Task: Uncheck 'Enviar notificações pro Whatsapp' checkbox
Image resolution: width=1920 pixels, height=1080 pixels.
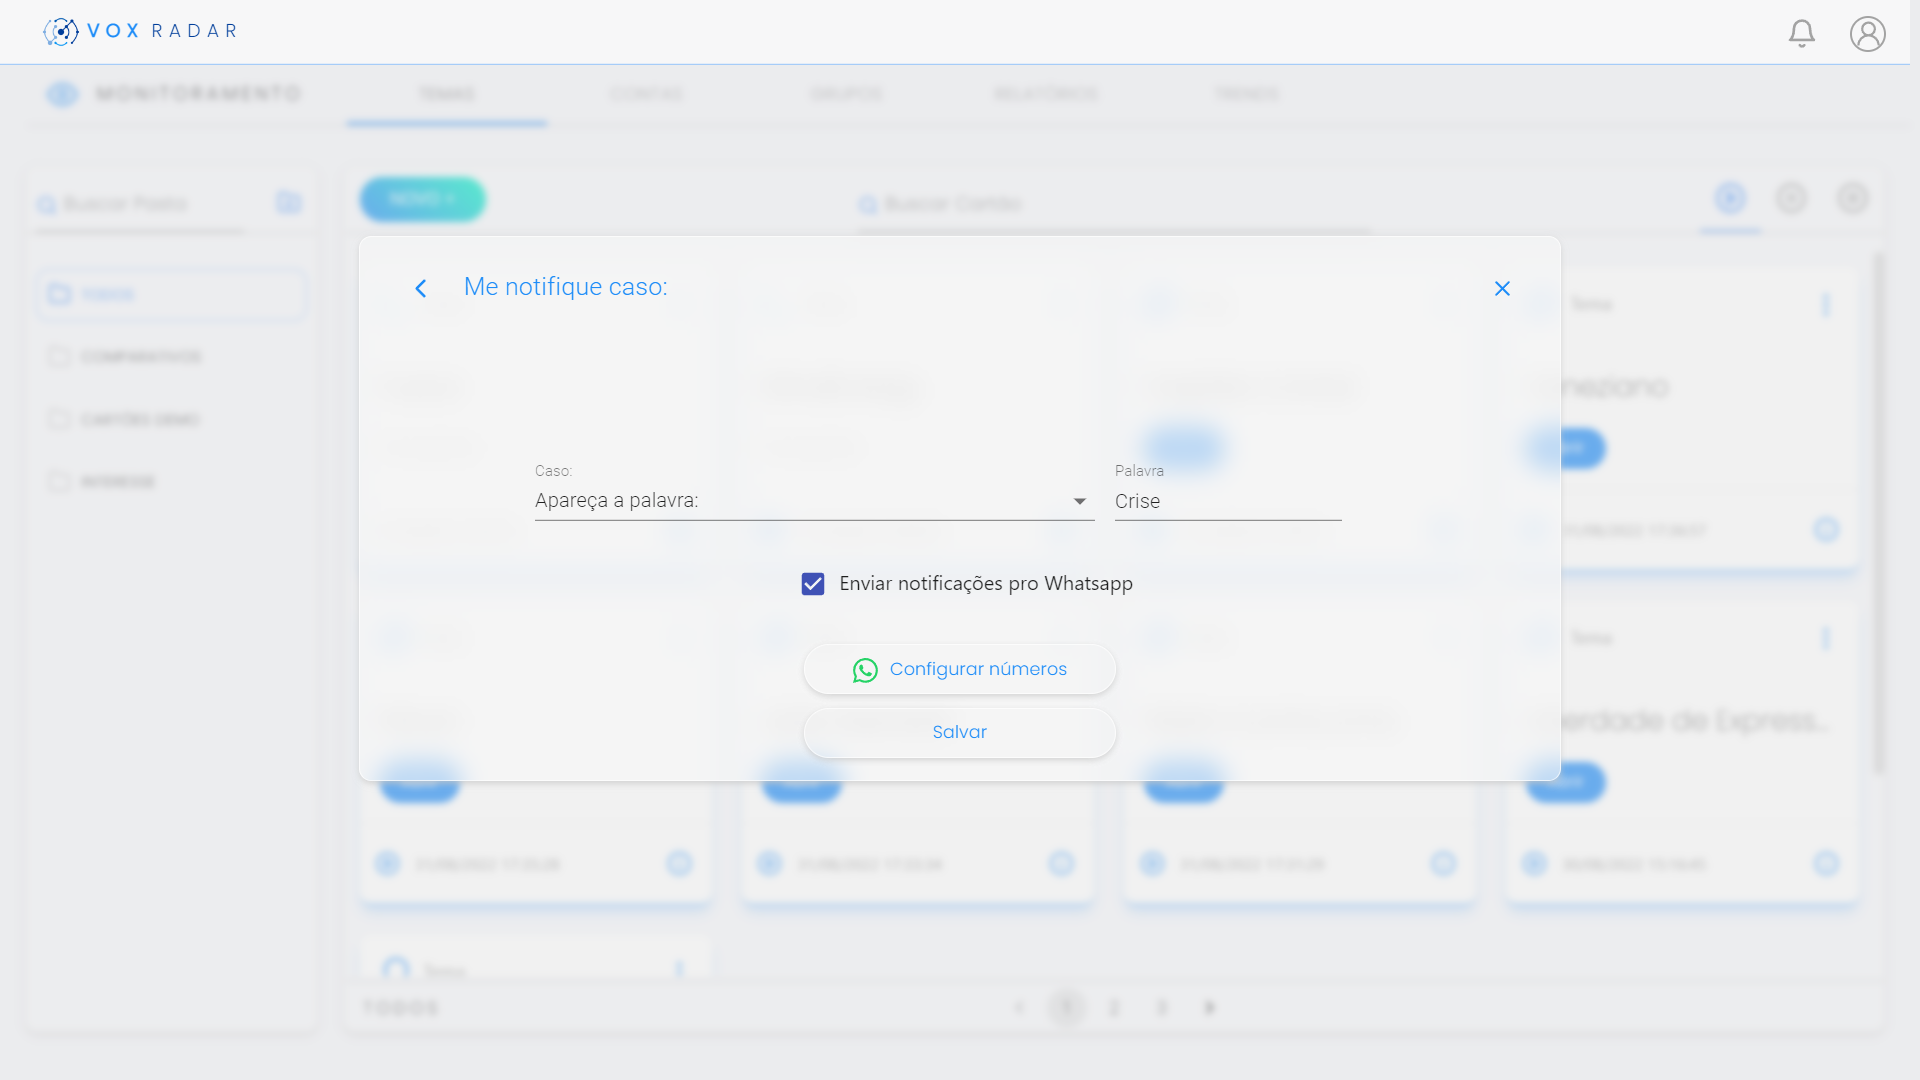Action: point(813,584)
